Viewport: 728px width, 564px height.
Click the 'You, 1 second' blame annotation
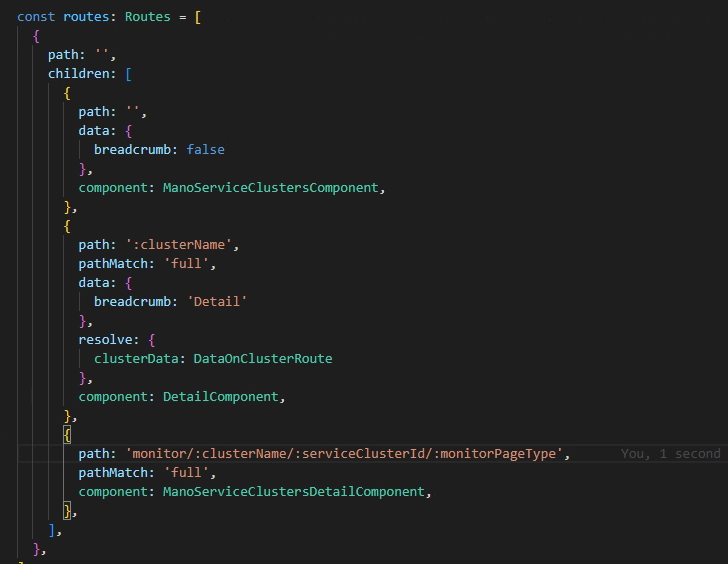point(671,454)
